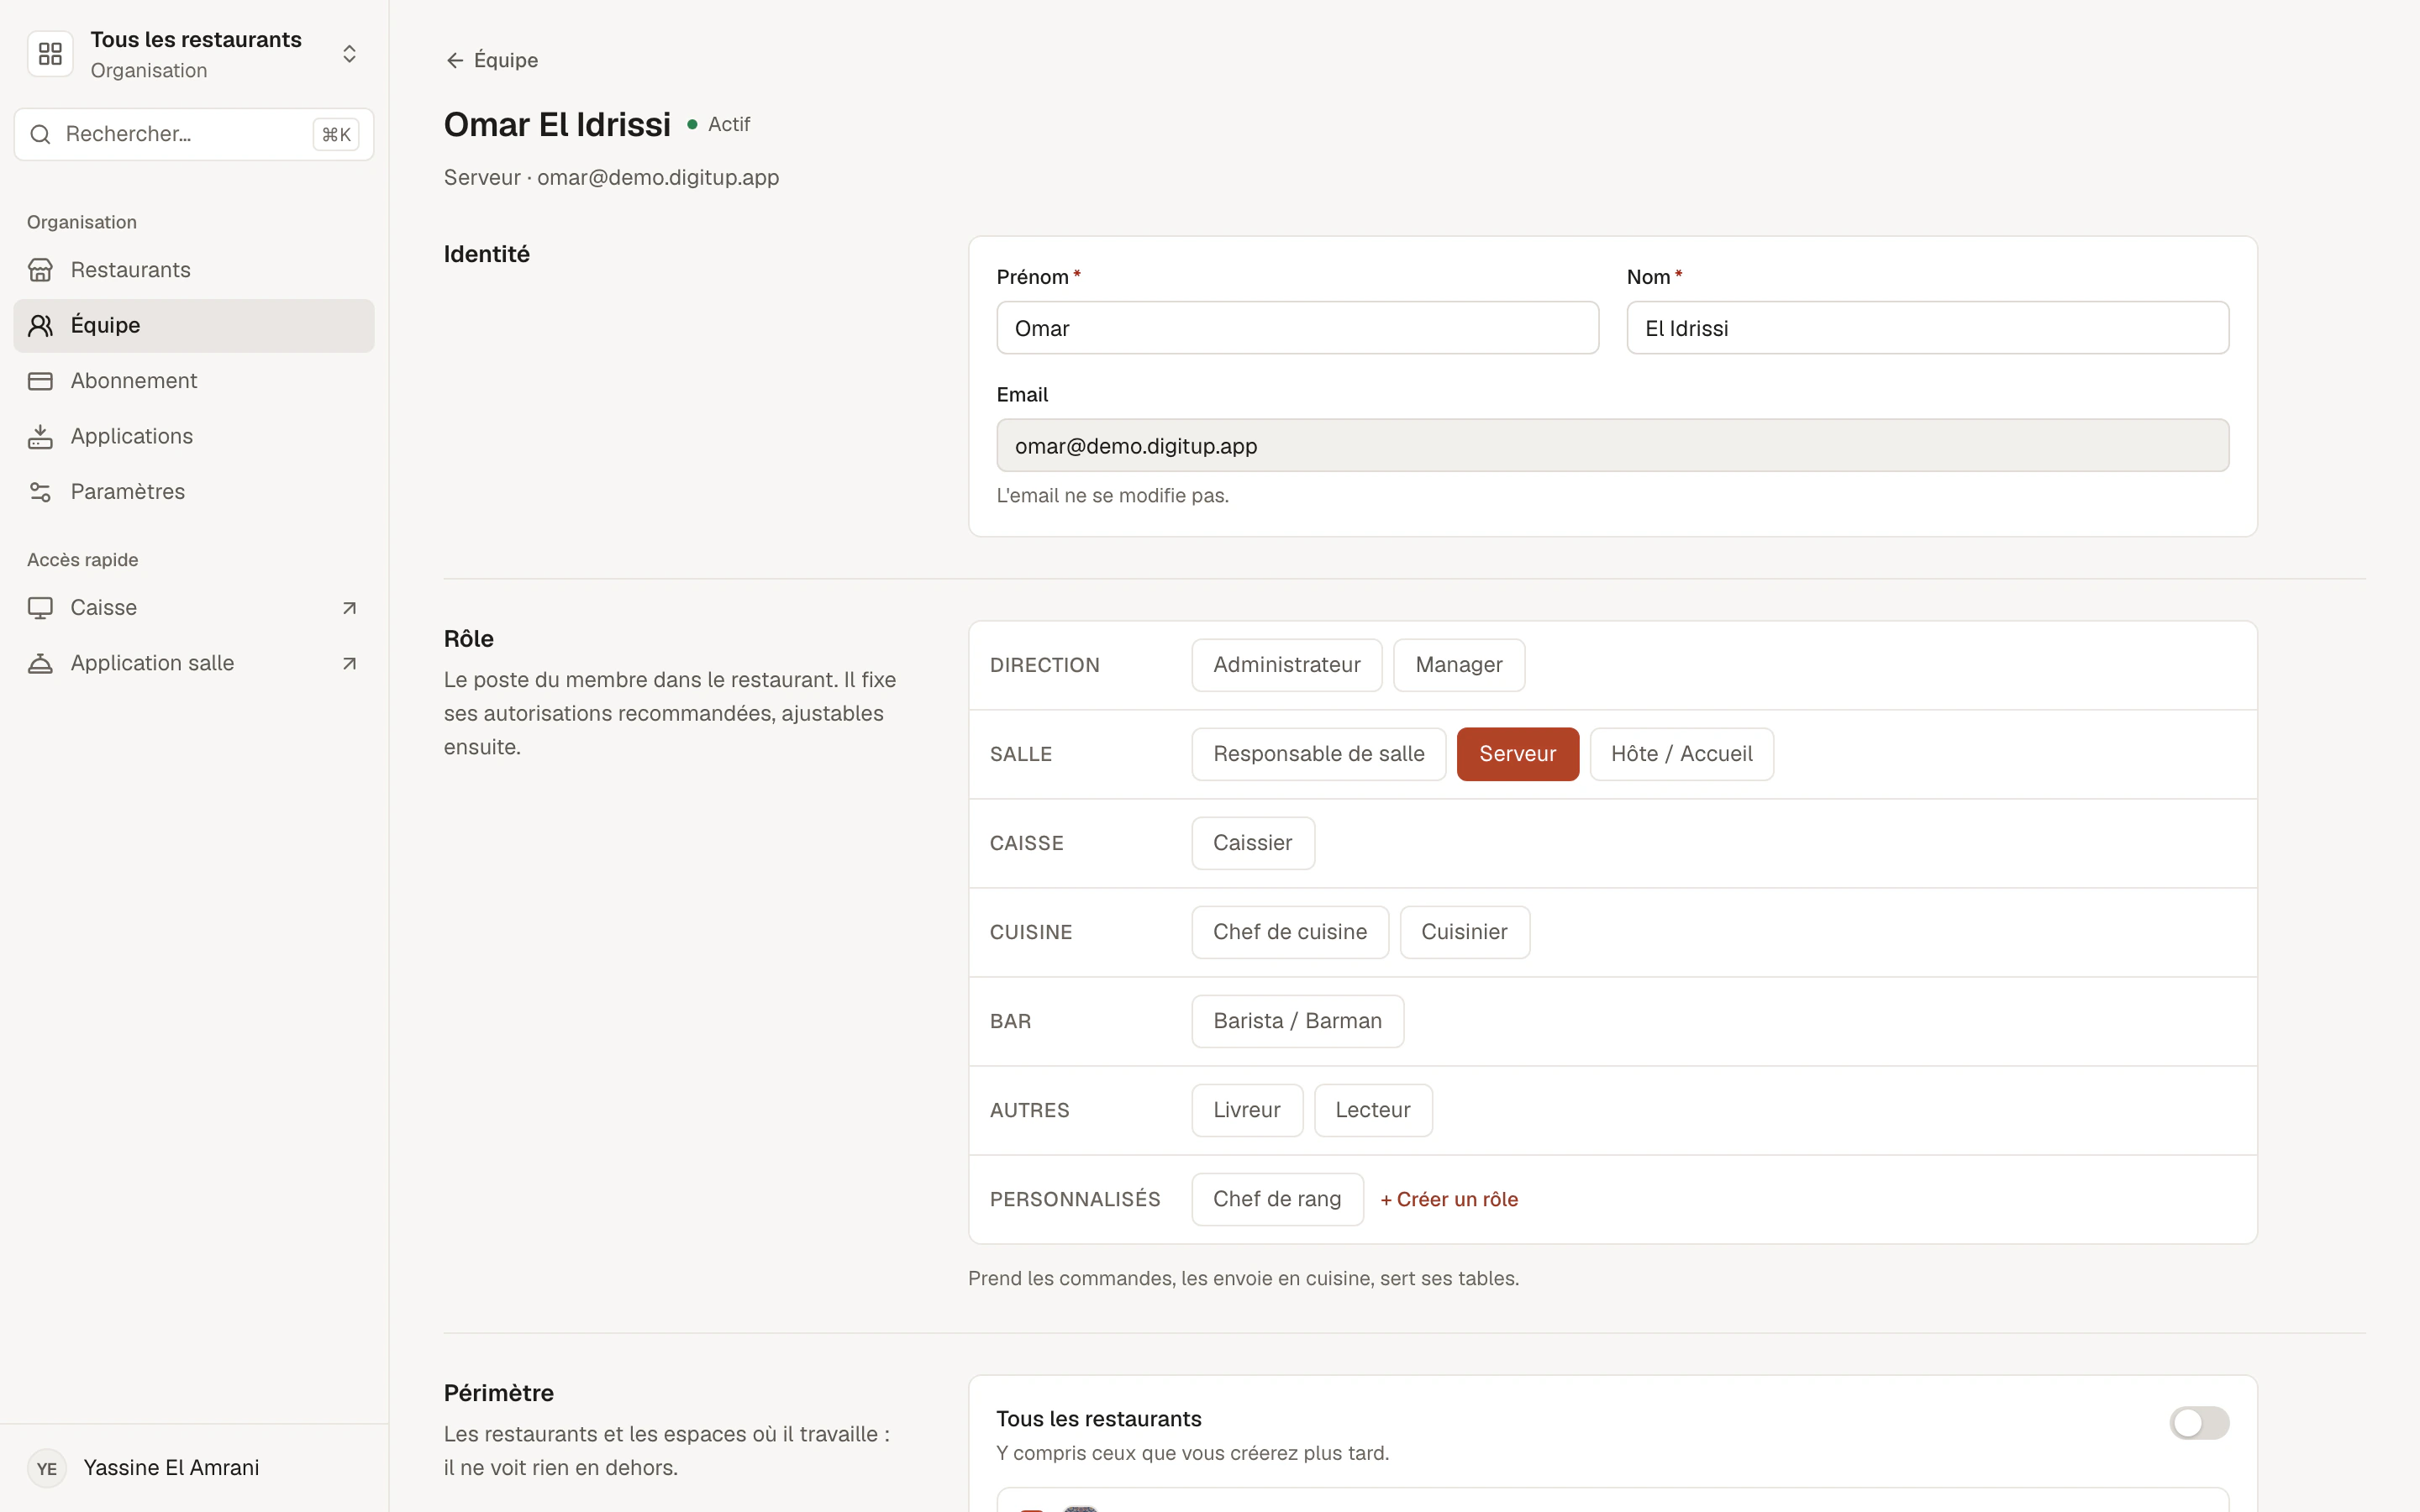This screenshot has height=1512, width=2420.
Task: Open the Équipe sidebar section
Action: 194,325
